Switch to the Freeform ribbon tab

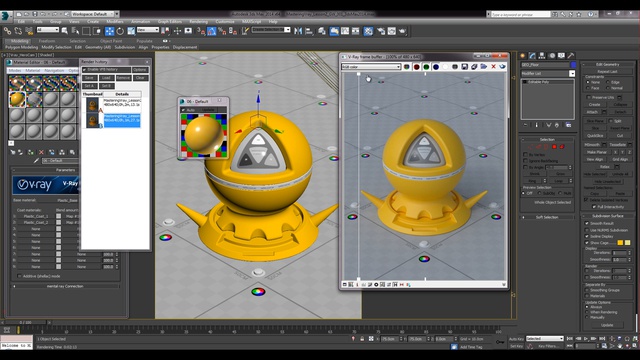[x=47, y=41]
